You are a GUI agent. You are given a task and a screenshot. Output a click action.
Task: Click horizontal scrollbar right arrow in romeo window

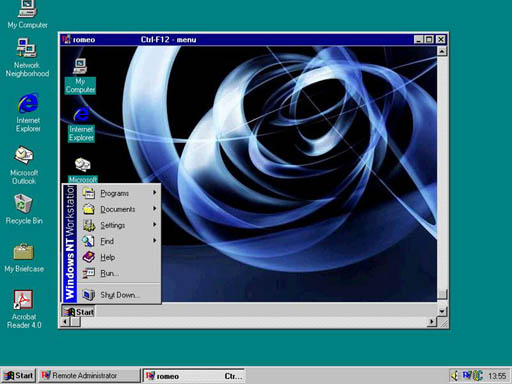(432, 322)
